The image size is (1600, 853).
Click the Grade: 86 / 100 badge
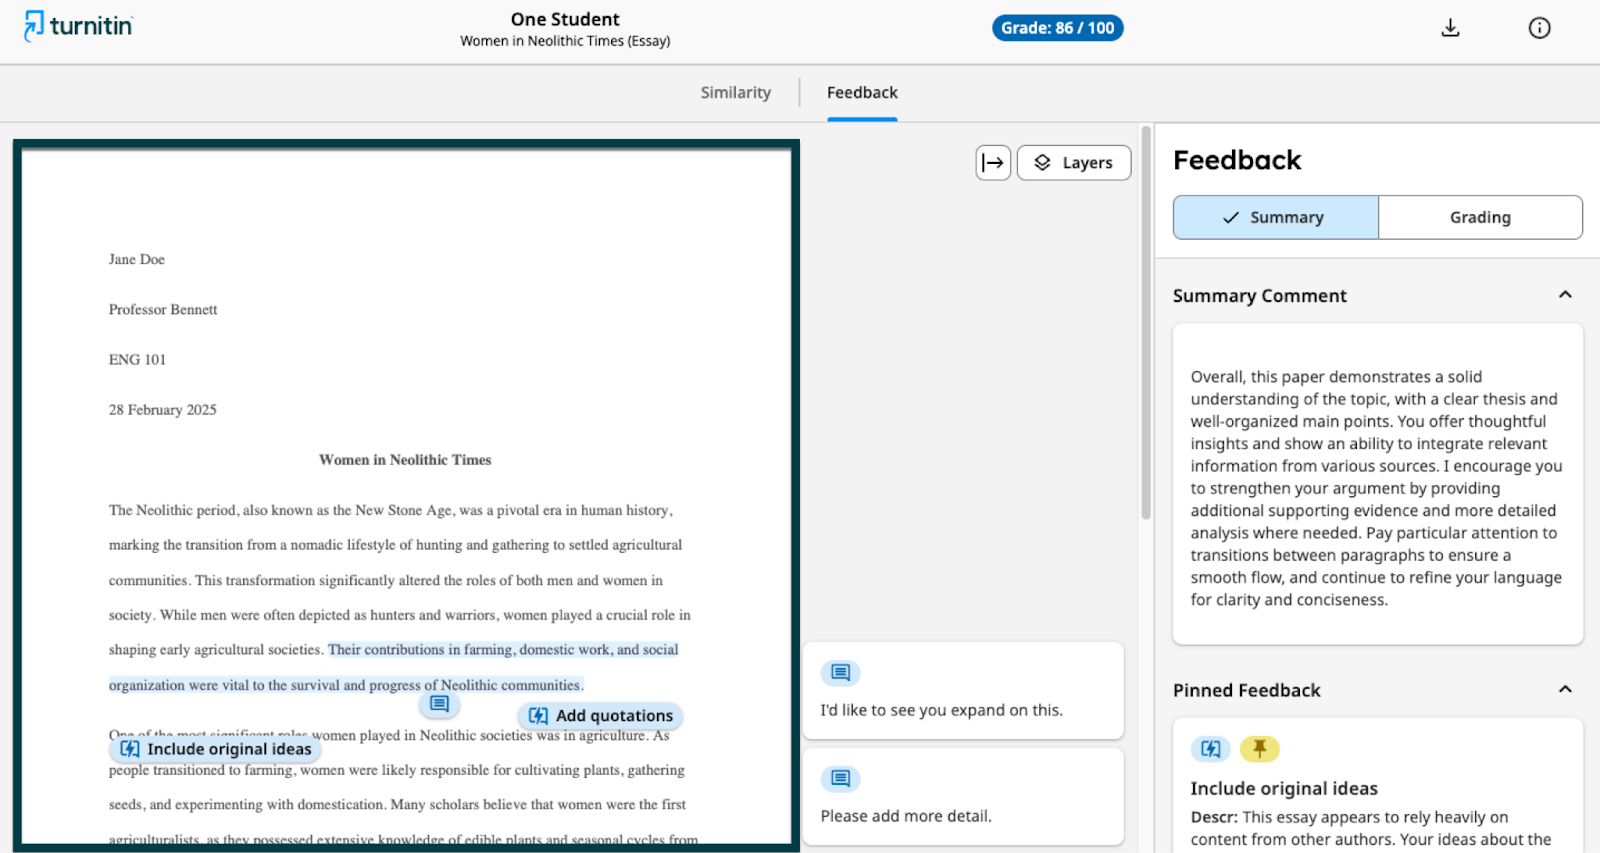(1057, 28)
